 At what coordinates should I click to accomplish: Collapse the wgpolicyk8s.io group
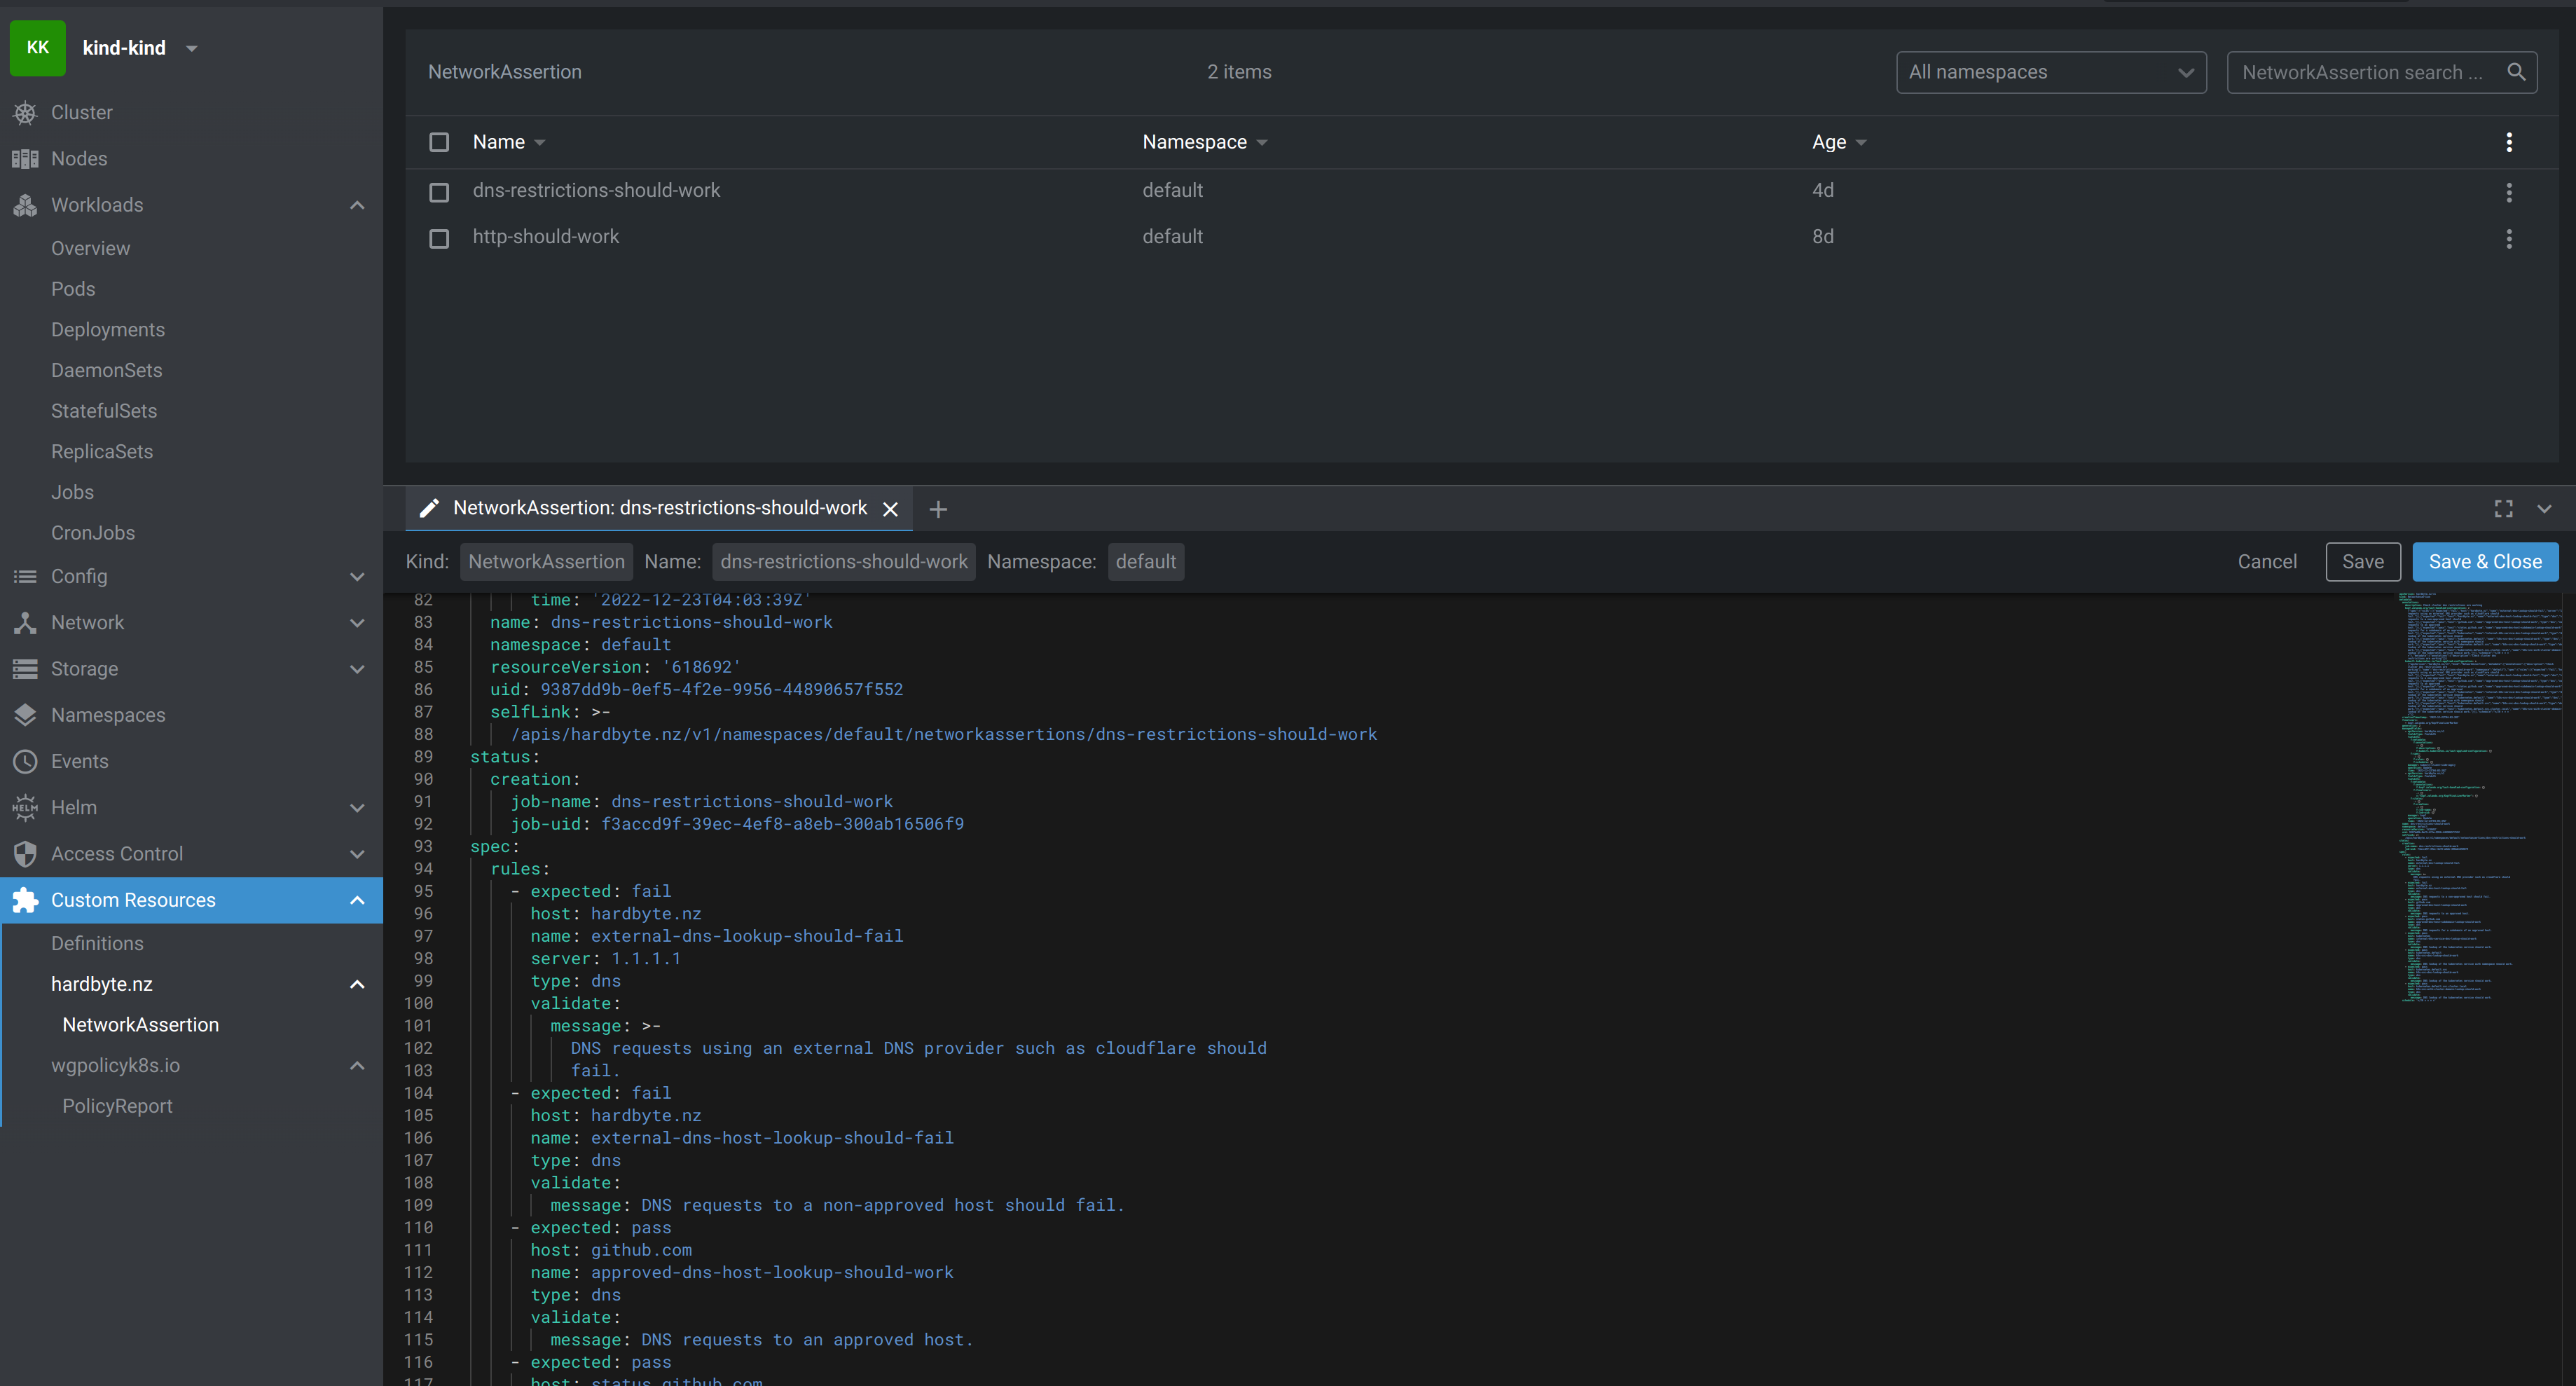(x=356, y=1065)
